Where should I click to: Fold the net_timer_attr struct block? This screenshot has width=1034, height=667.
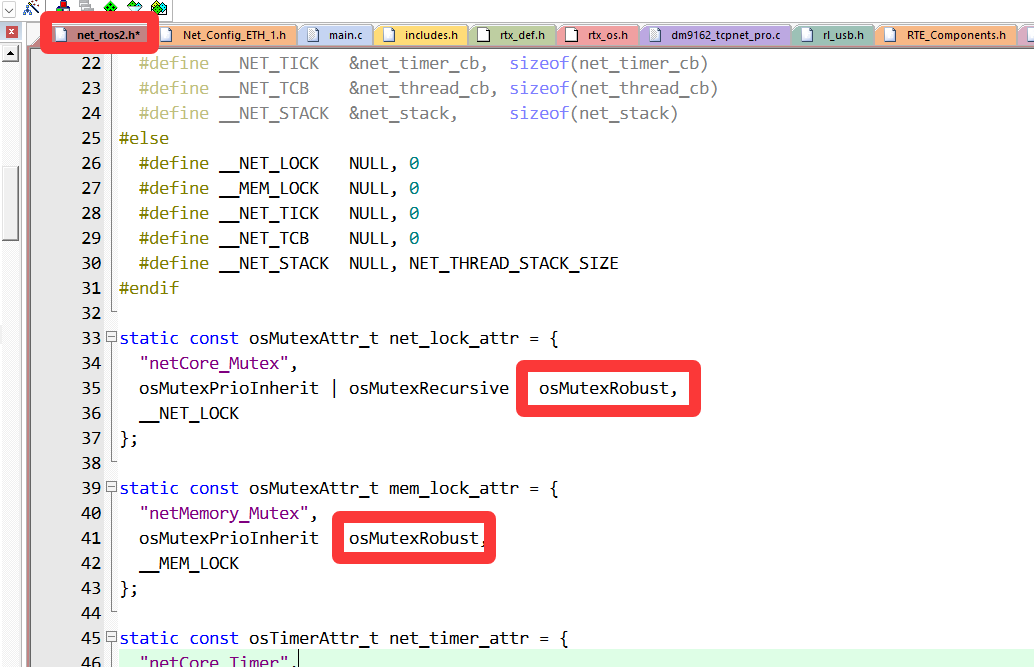(111, 638)
